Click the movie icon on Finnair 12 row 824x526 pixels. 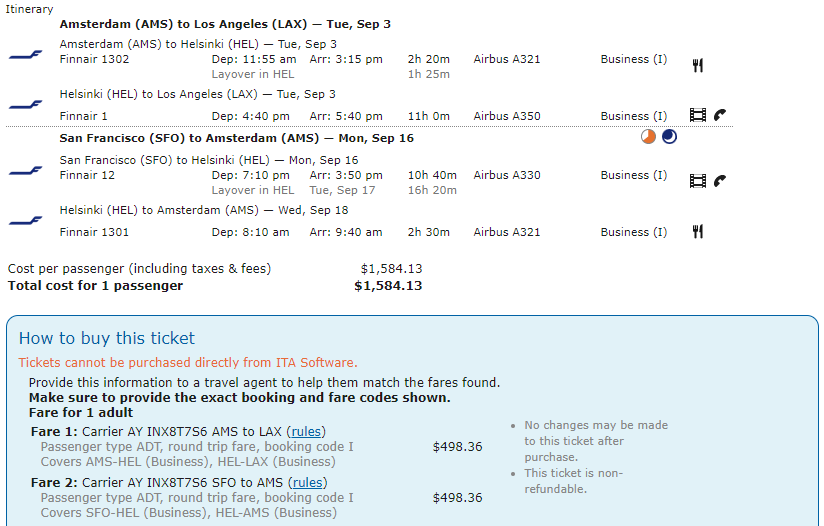click(x=697, y=181)
